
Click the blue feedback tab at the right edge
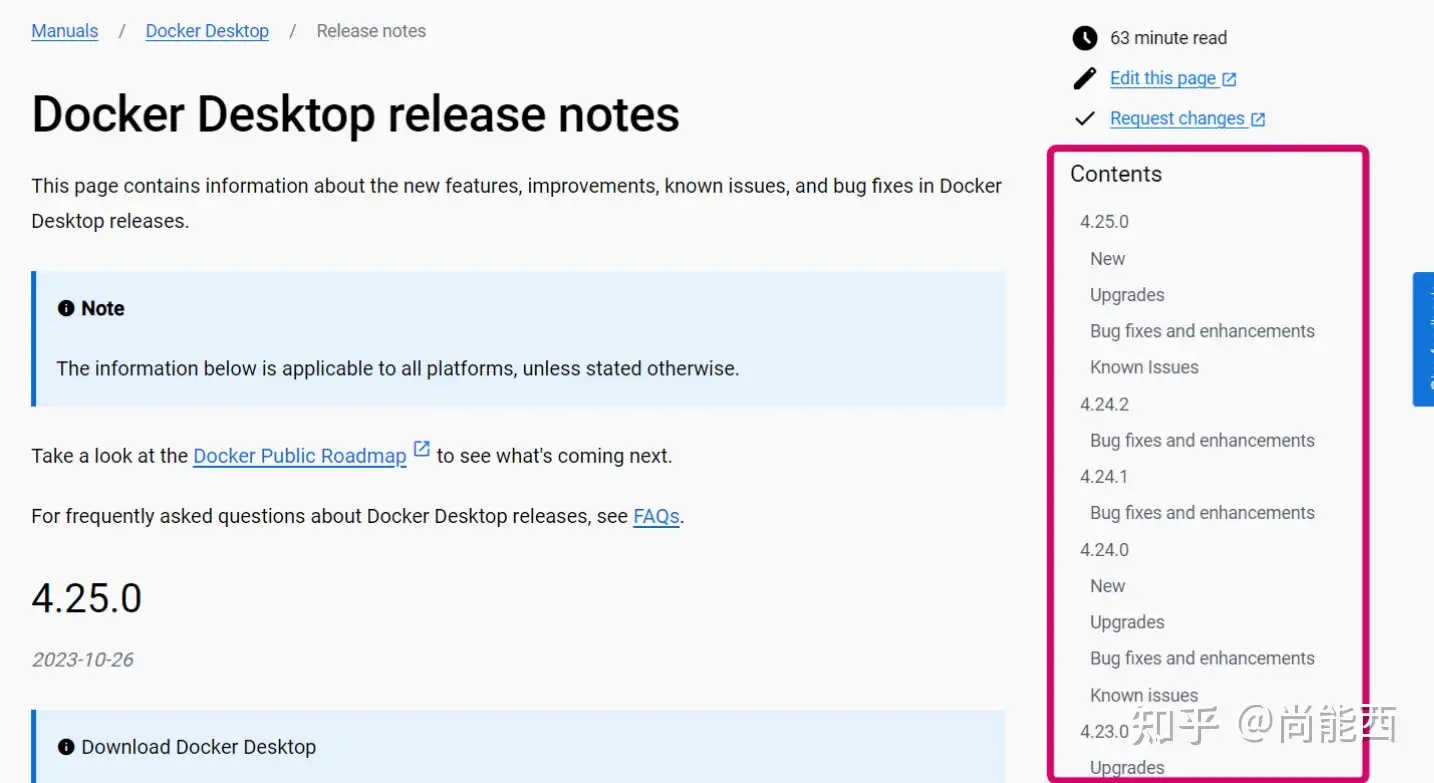(x=1423, y=339)
